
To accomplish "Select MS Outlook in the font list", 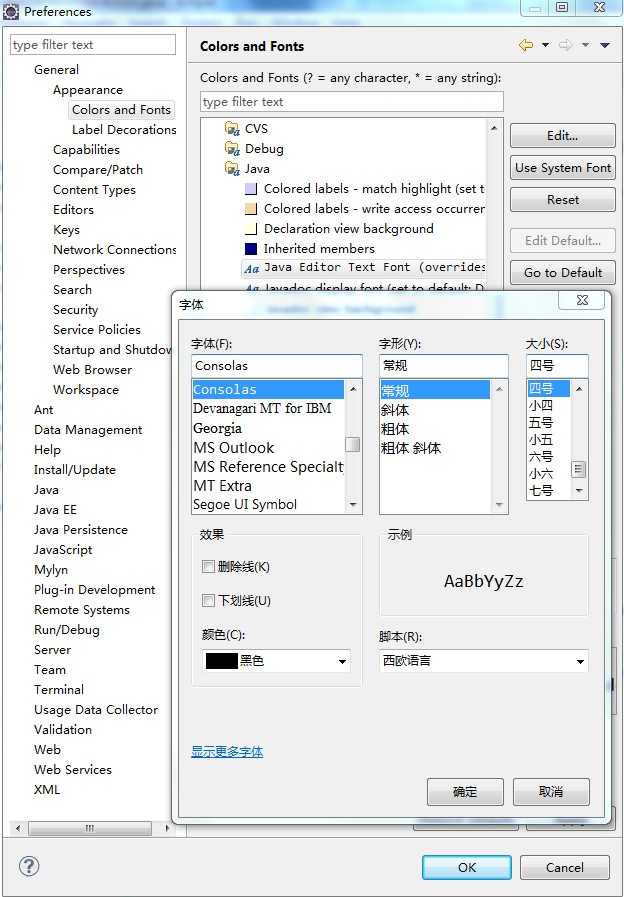I will (234, 448).
